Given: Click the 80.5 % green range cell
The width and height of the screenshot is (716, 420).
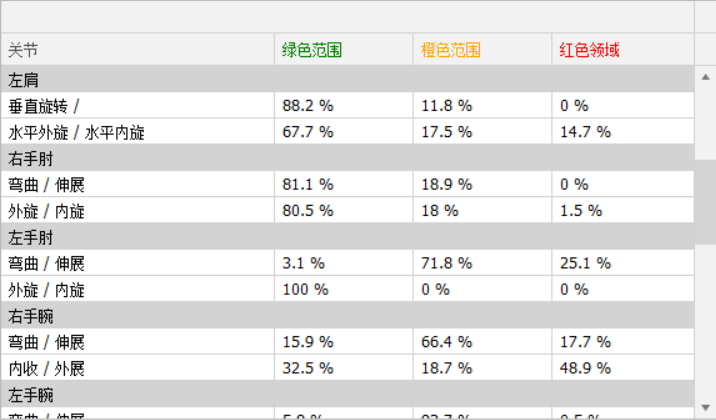Looking at the screenshot, I should pos(308,211).
